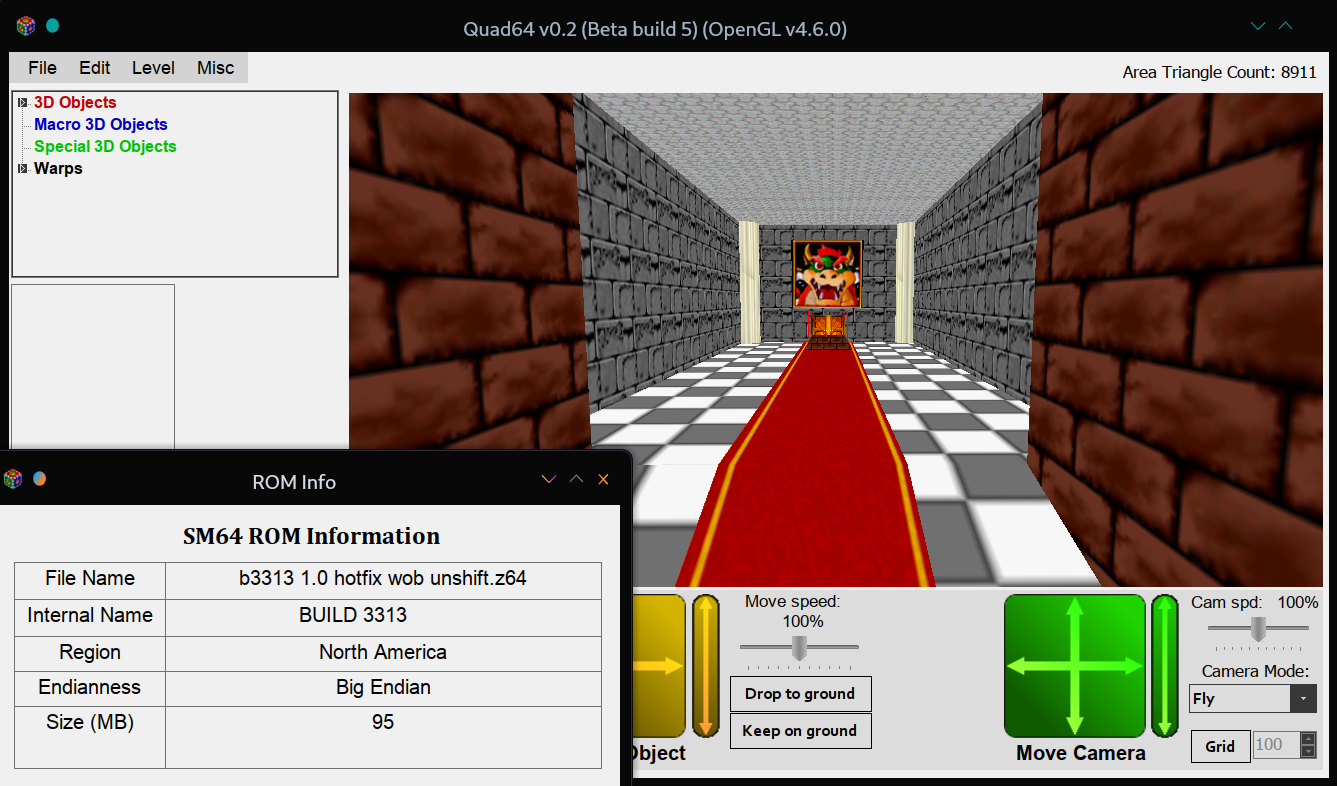1337x786 pixels.
Task: Click the ROM Info window app icon
Action: click(13, 479)
